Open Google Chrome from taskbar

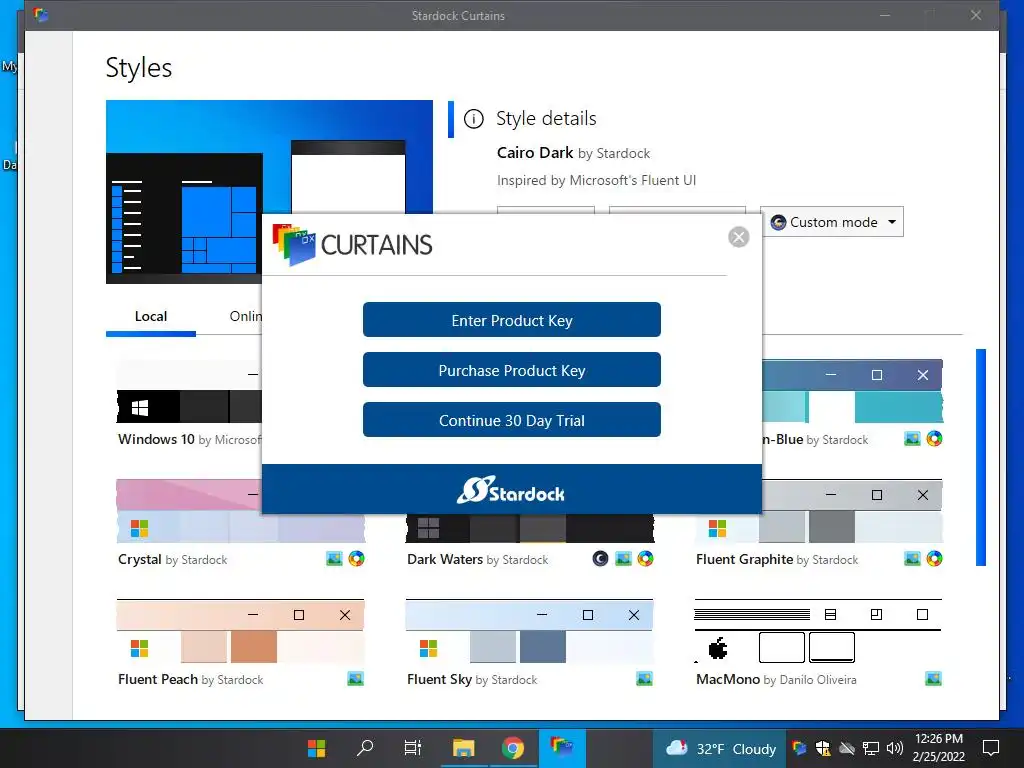[513, 748]
